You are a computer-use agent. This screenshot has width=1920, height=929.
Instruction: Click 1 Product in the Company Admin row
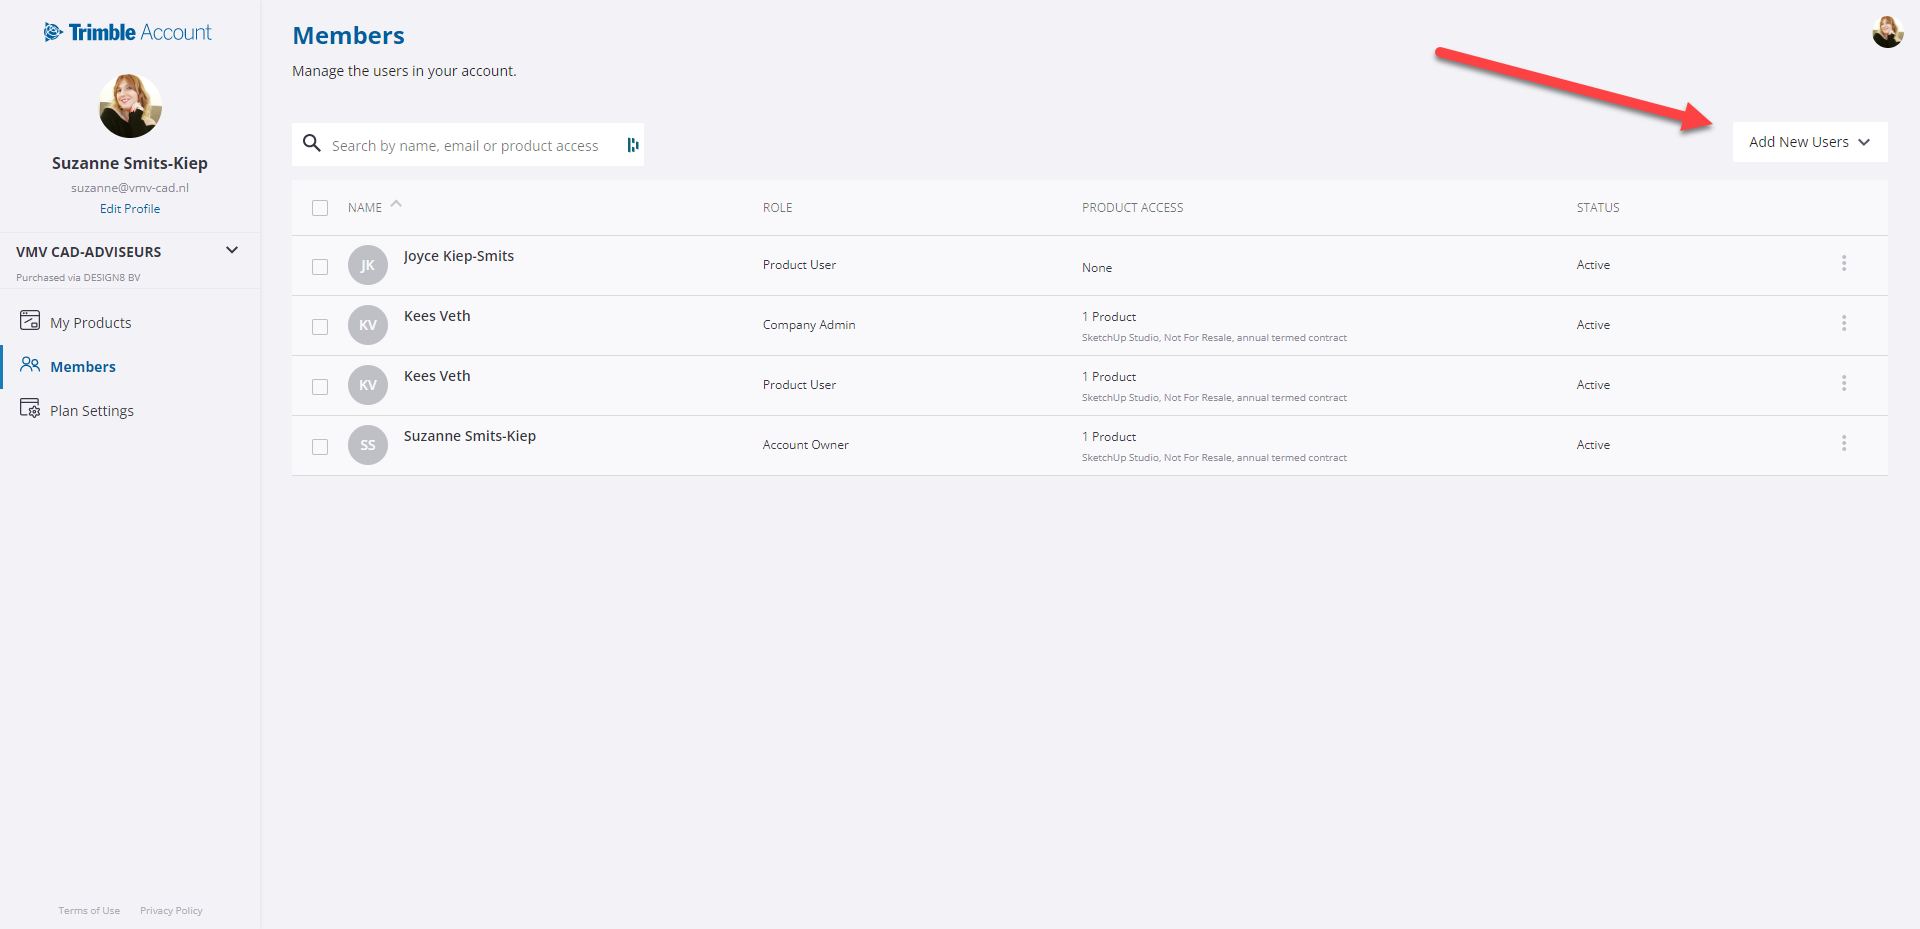[1109, 317]
